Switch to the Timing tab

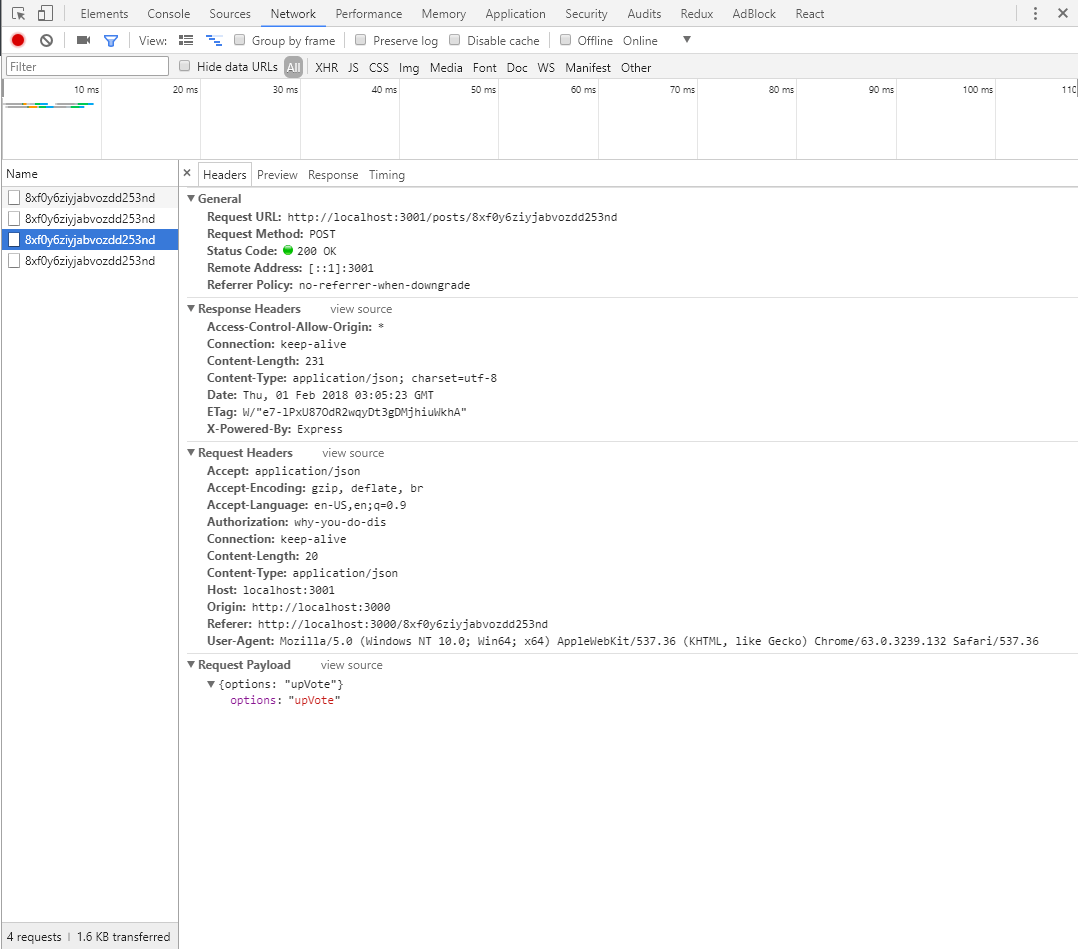click(387, 174)
